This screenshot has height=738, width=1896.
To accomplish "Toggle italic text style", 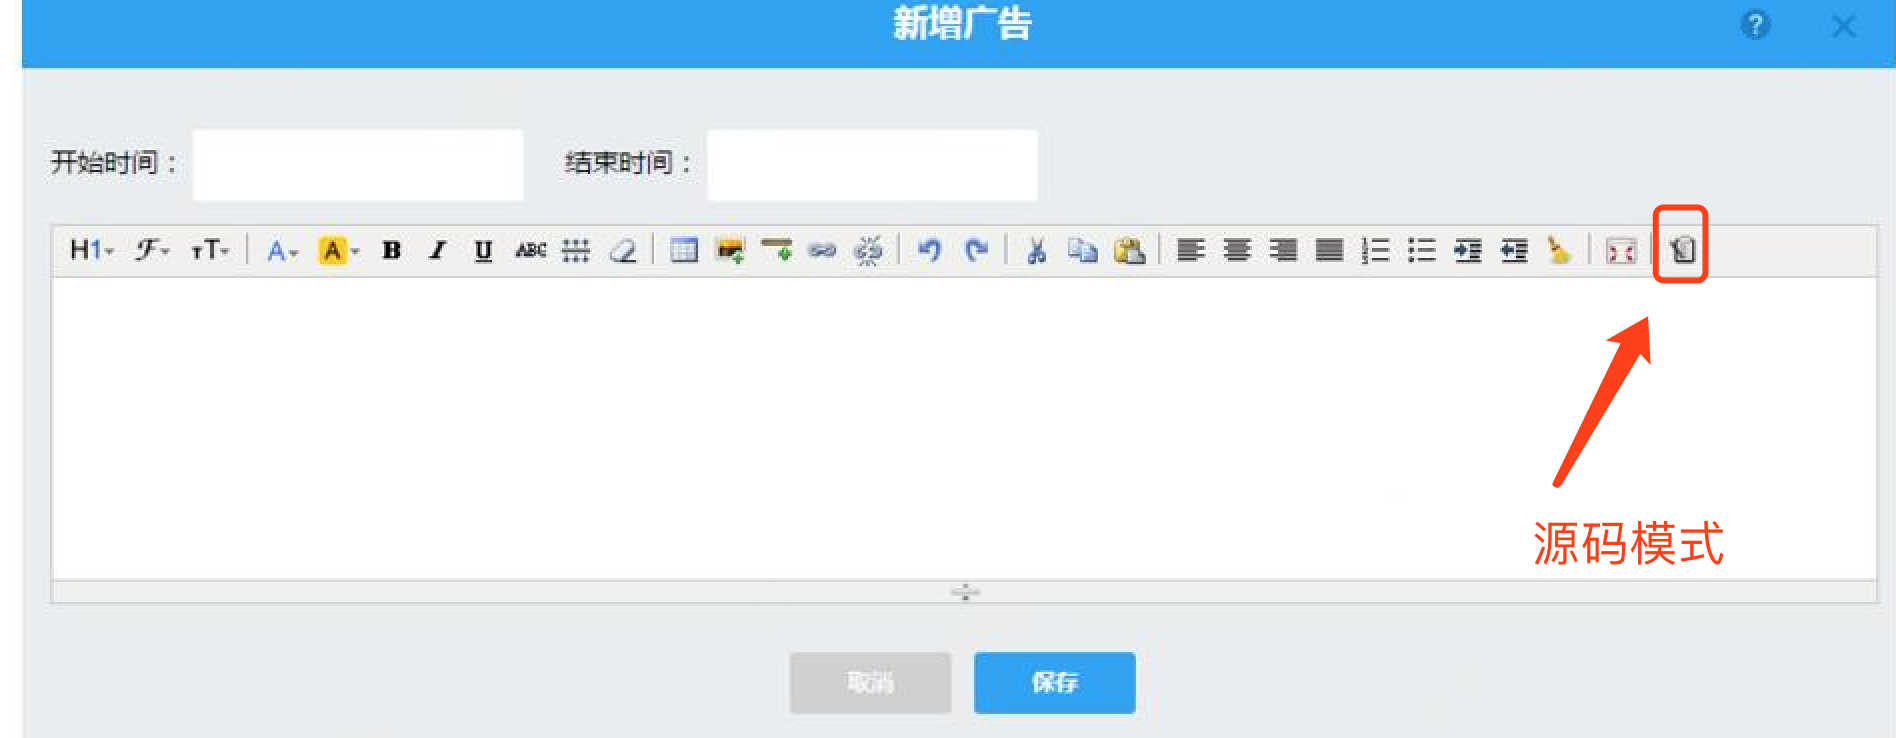I will [x=437, y=250].
